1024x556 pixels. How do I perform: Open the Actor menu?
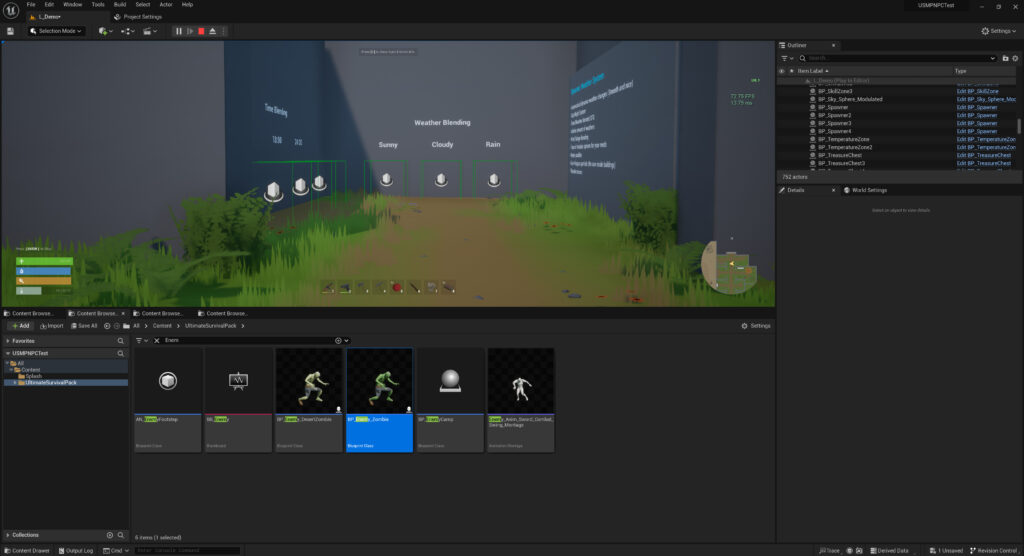[166, 5]
